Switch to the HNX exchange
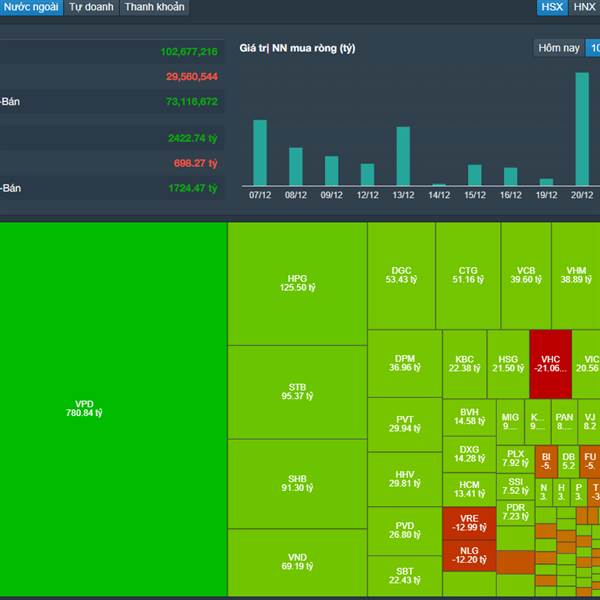The image size is (600, 600). coord(584,7)
